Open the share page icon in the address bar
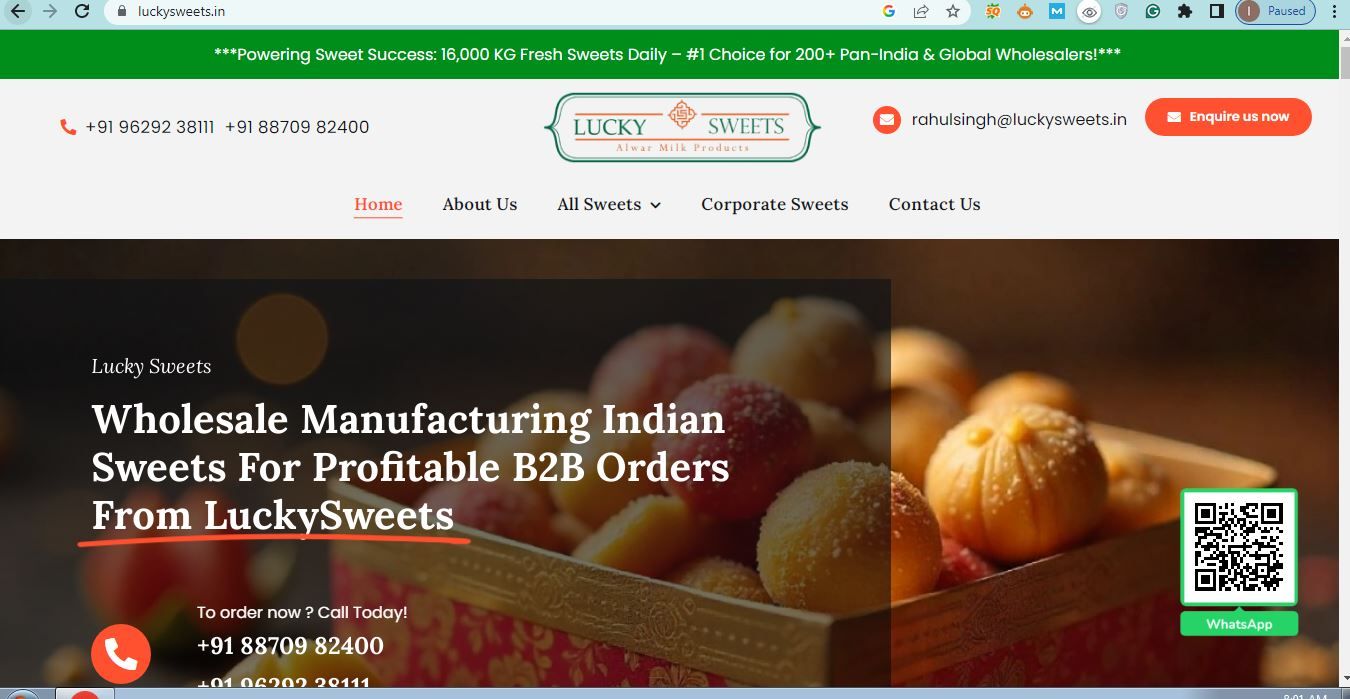1350x699 pixels. point(921,12)
